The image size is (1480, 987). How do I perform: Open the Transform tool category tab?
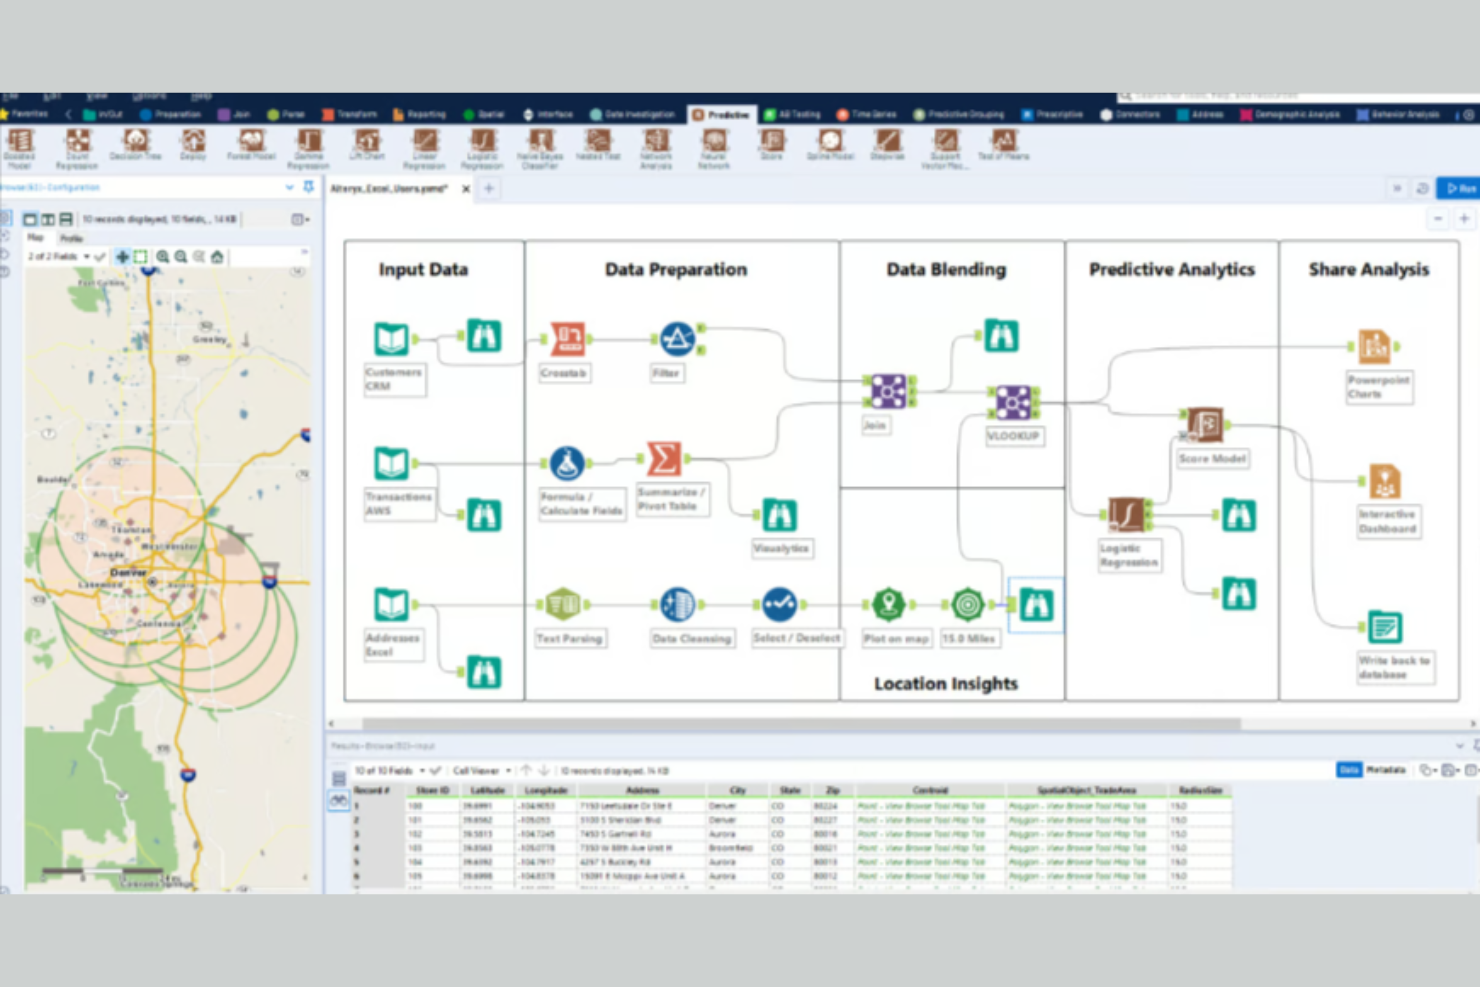click(x=350, y=114)
